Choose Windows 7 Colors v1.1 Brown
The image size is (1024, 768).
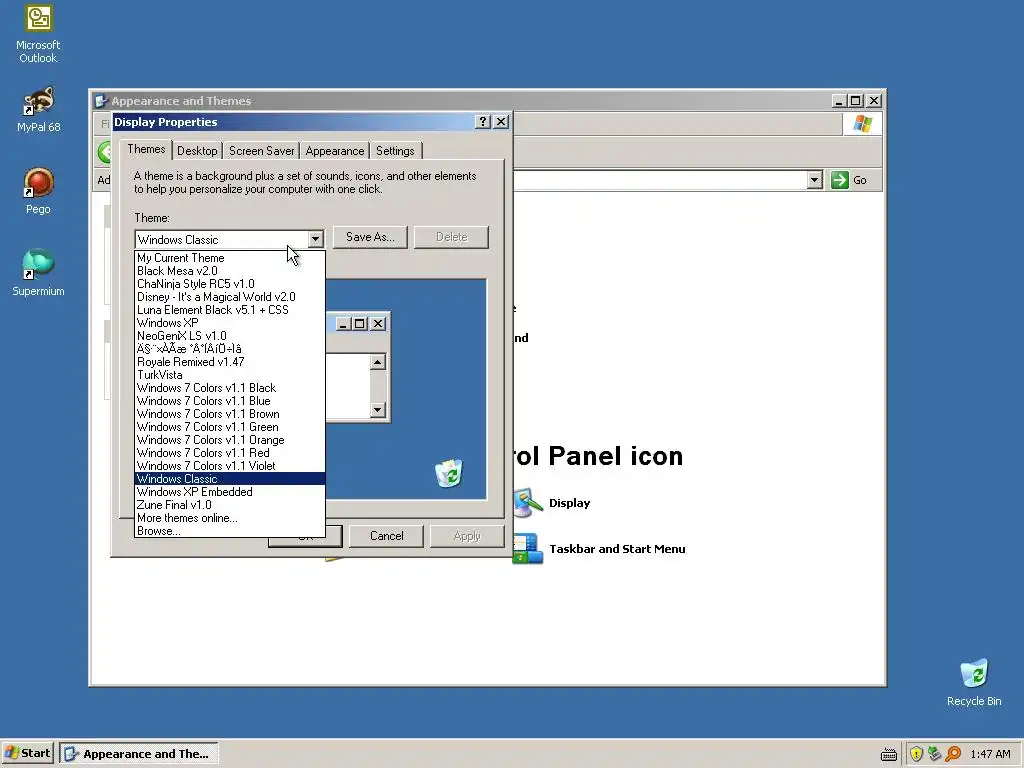[x=230, y=414]
